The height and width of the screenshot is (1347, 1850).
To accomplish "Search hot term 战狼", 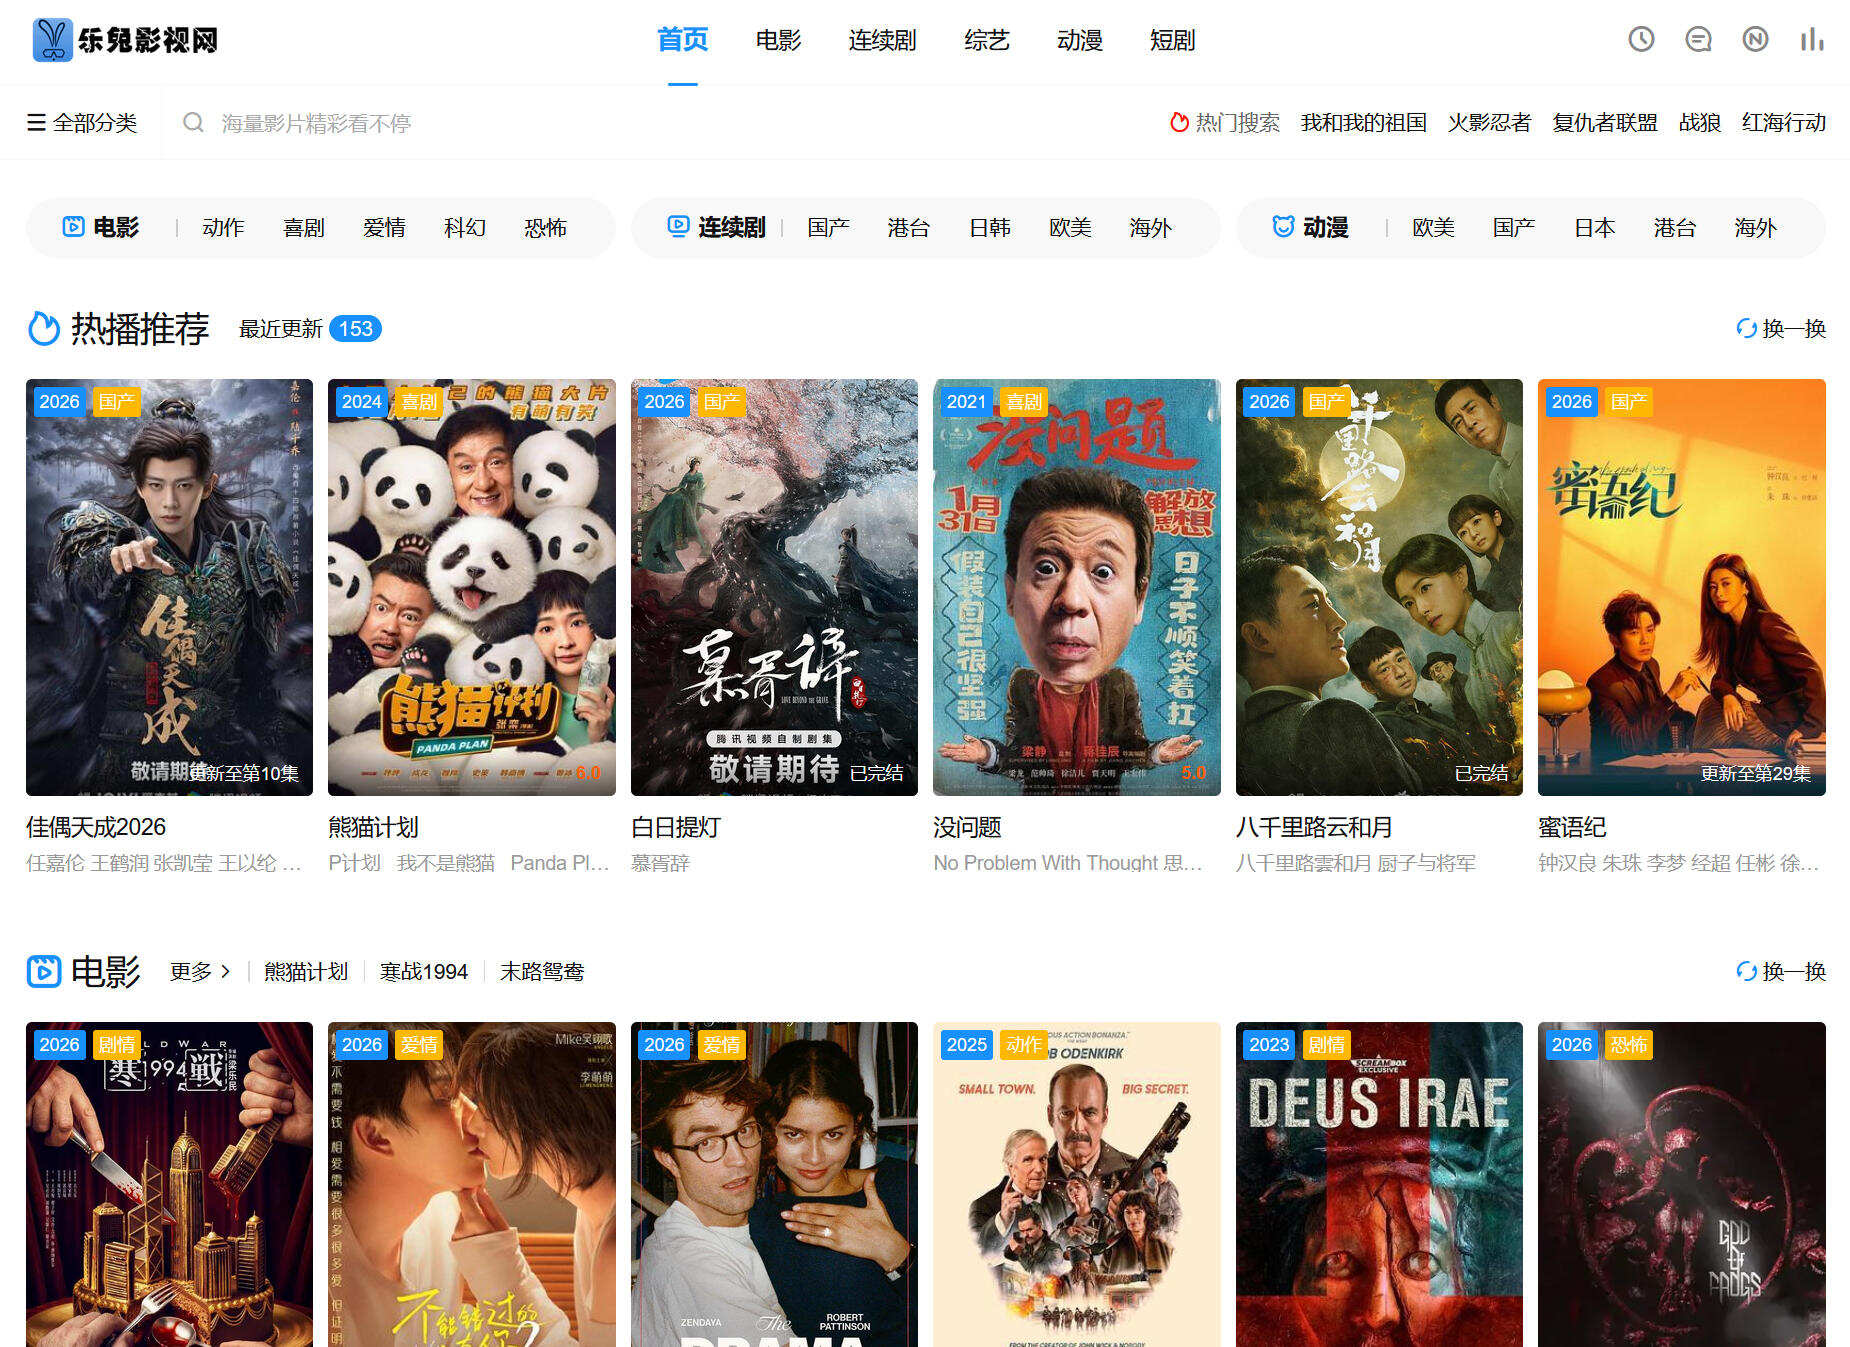I will 1700,123.
